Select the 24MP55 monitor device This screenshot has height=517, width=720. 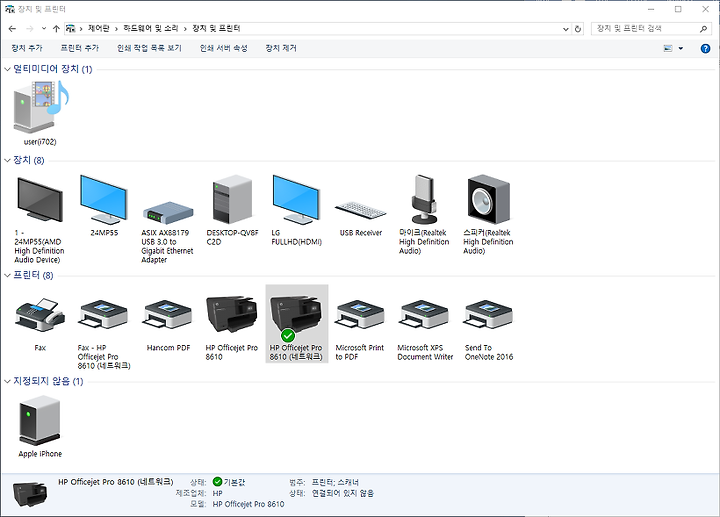point(104,199)
